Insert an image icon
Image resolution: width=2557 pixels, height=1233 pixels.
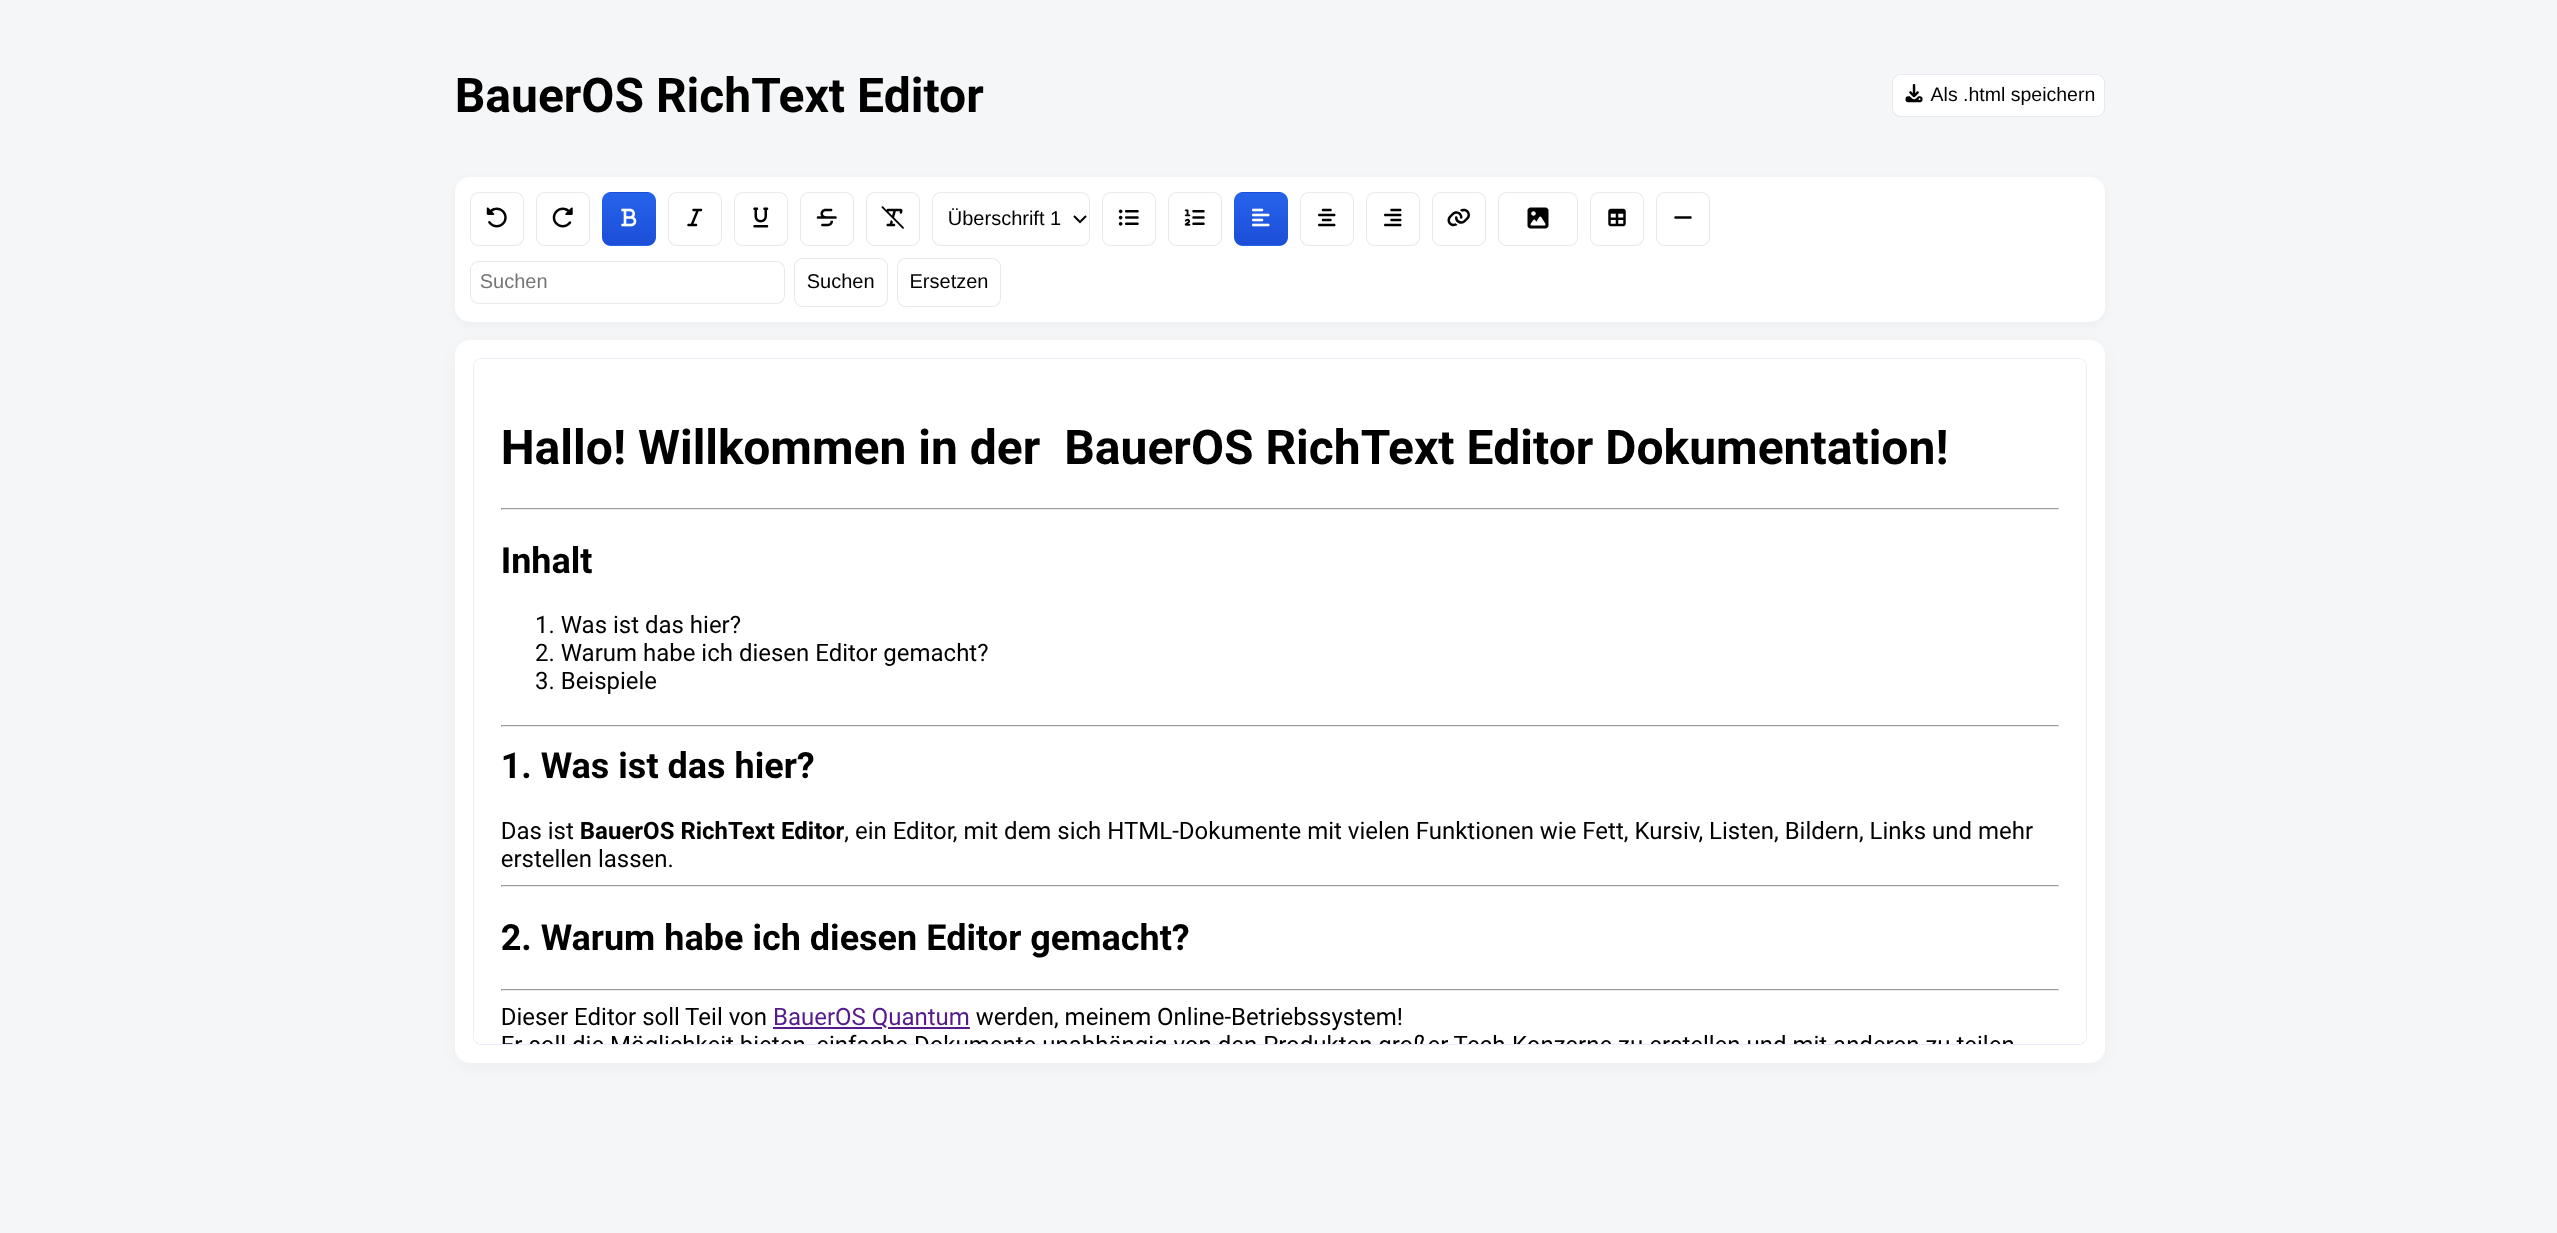(x=1538, y=218)
